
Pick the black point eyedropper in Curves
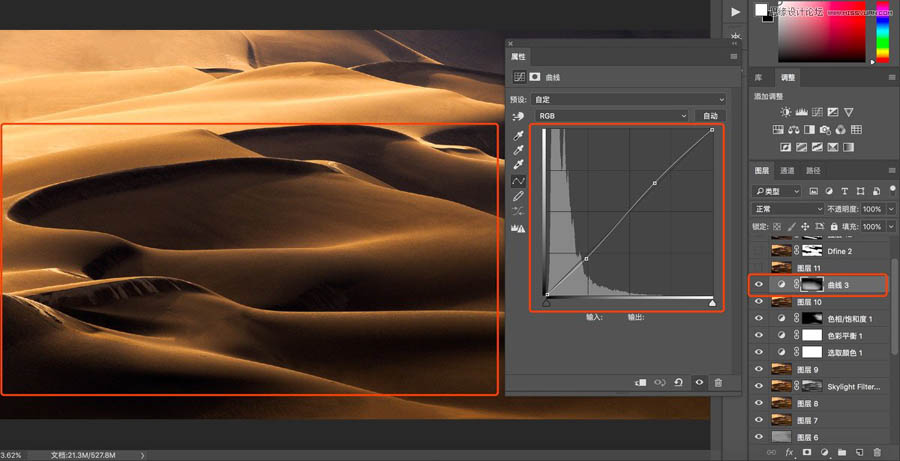(x=518, y=136)
